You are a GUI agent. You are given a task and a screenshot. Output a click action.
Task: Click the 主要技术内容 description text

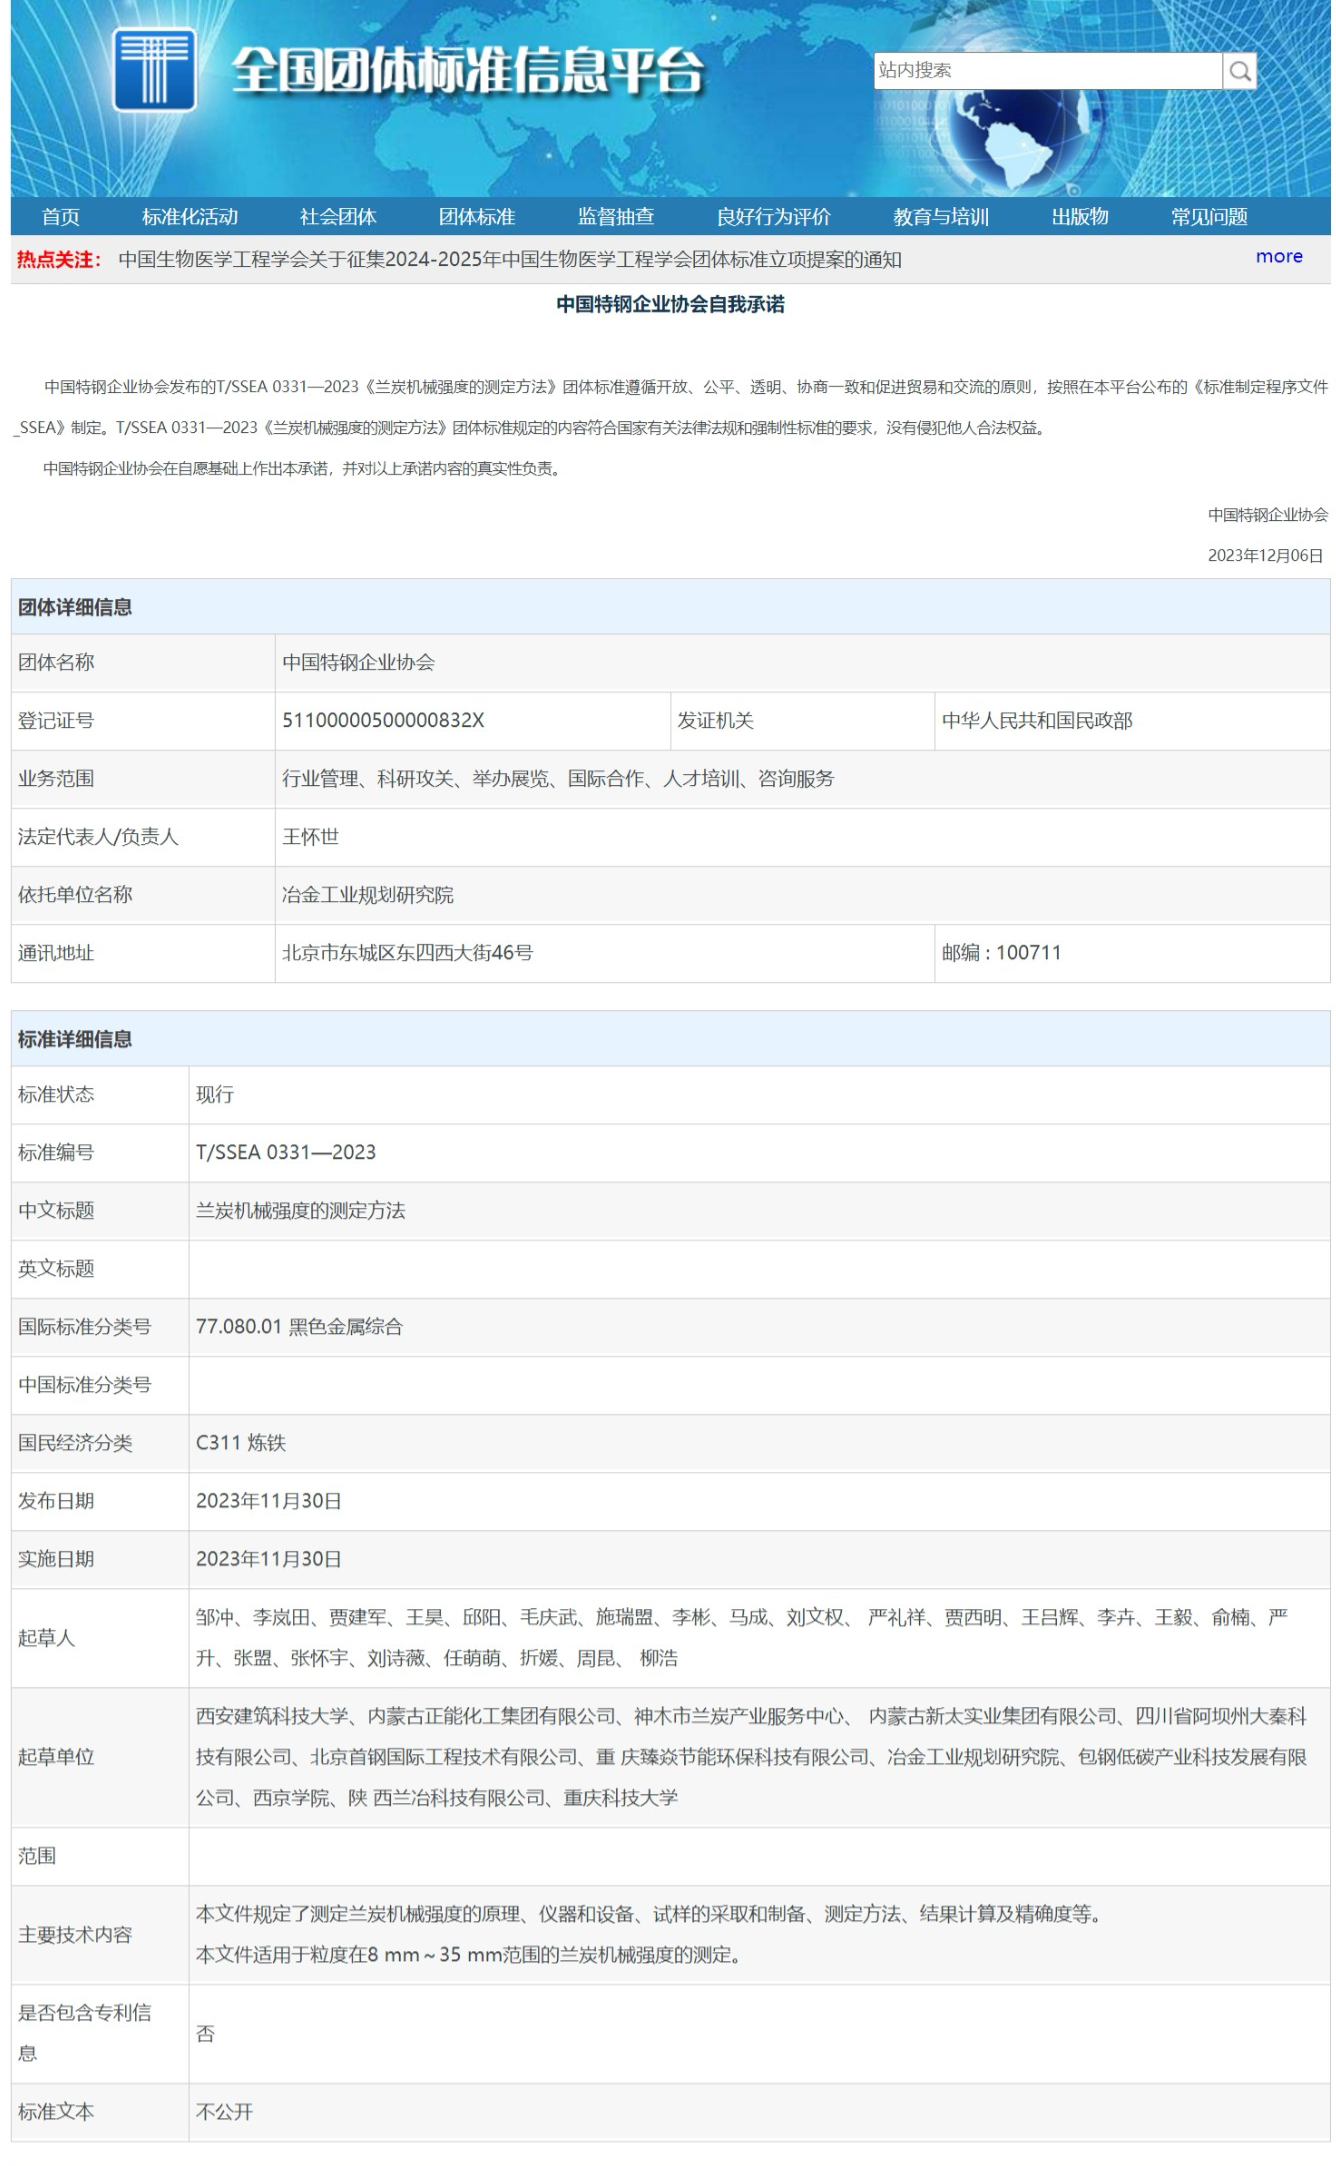point(648,1934)
